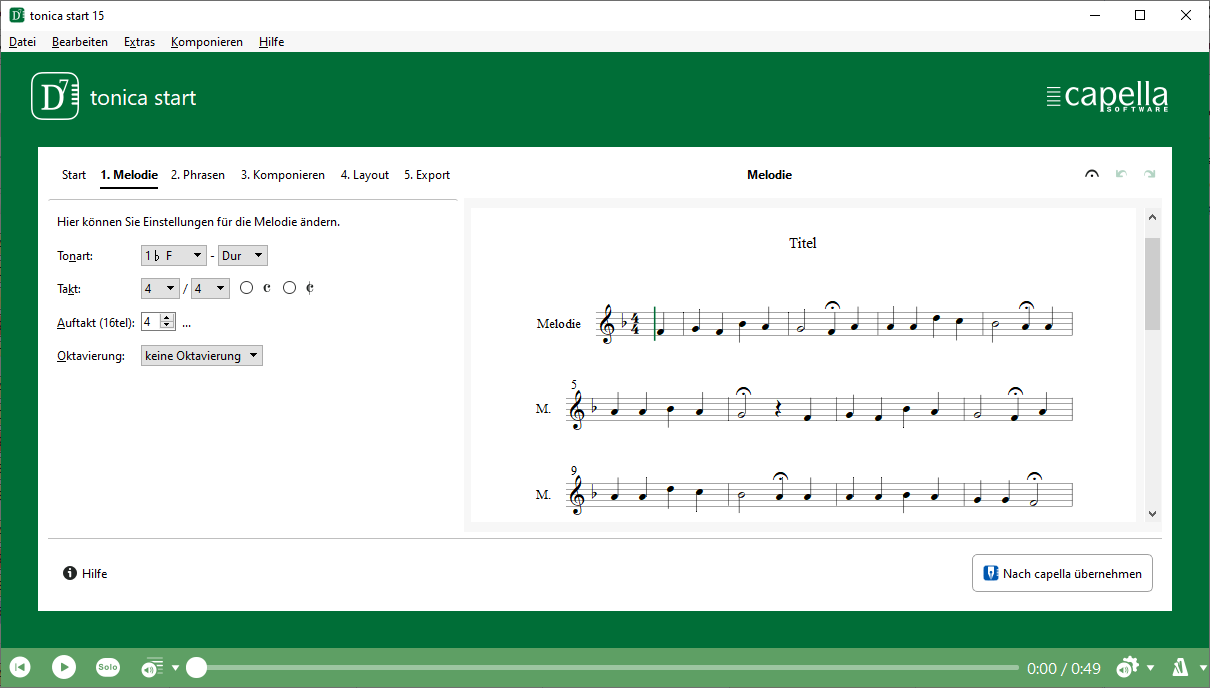Click Nach capella übernehmen button
The height and width of the screenshot is (688, 1210).
point(1062,573)
